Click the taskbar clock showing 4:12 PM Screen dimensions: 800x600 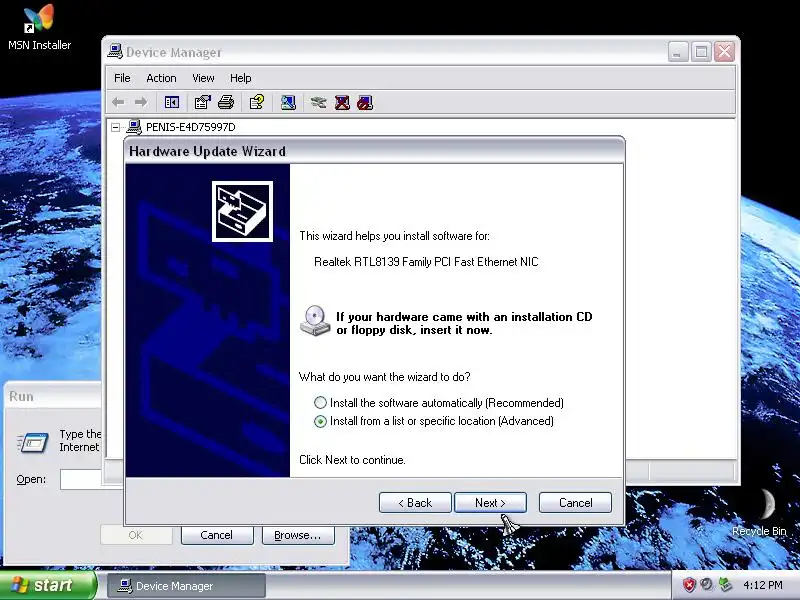pyautogui.click(x=763, y=585)
